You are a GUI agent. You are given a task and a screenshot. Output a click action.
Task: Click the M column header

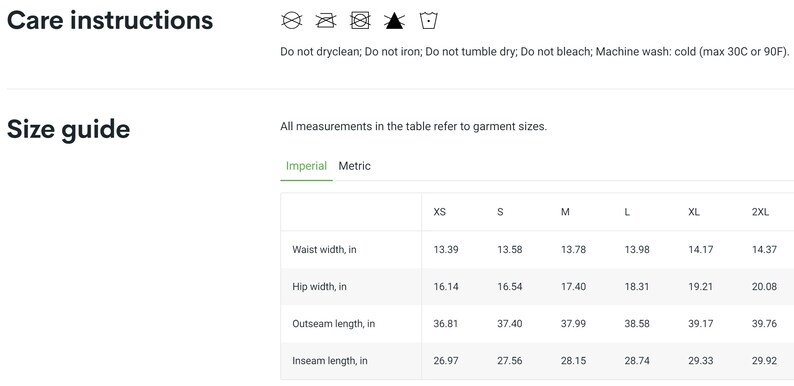pyautogui.click(x=565, y=212)
